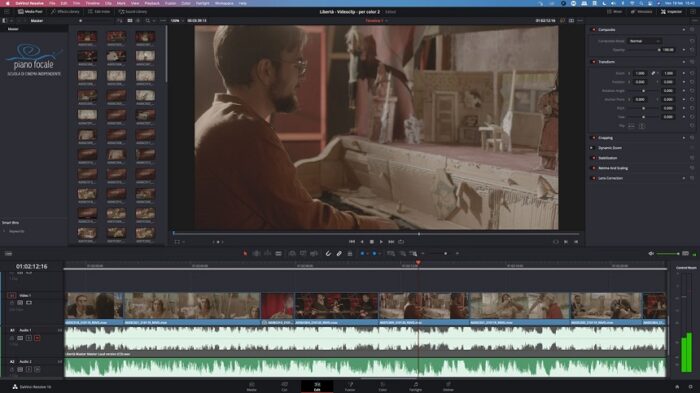
Task: Adjust the Opacity slider in Composite
Action: [644, 50]
